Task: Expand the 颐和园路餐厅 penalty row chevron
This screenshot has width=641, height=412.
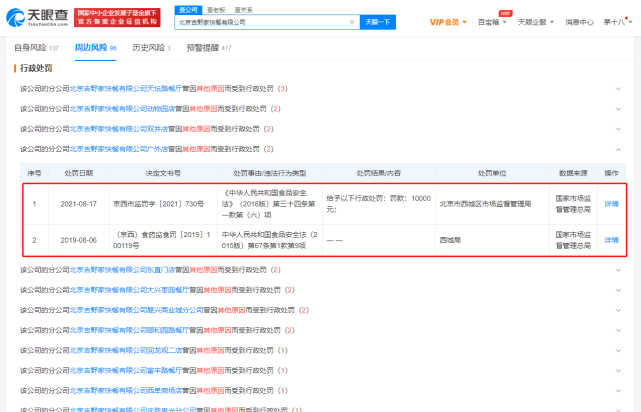Action: pyautogui.click(x=618, y=330)
